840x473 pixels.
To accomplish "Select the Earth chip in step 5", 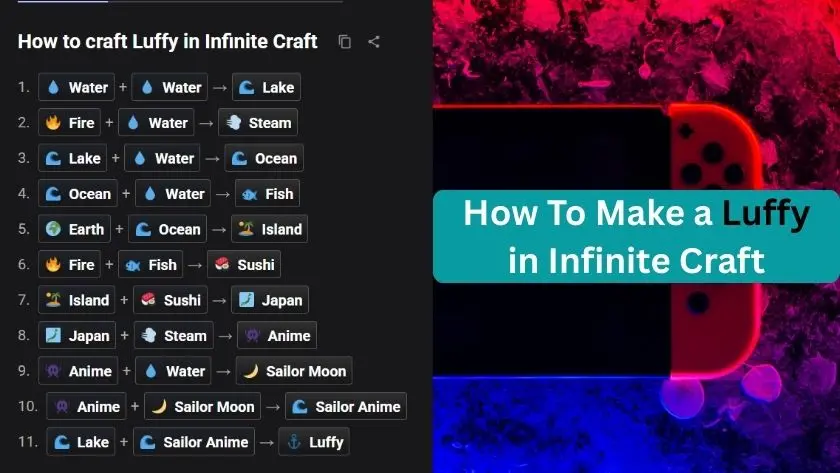I will (75, 229).
